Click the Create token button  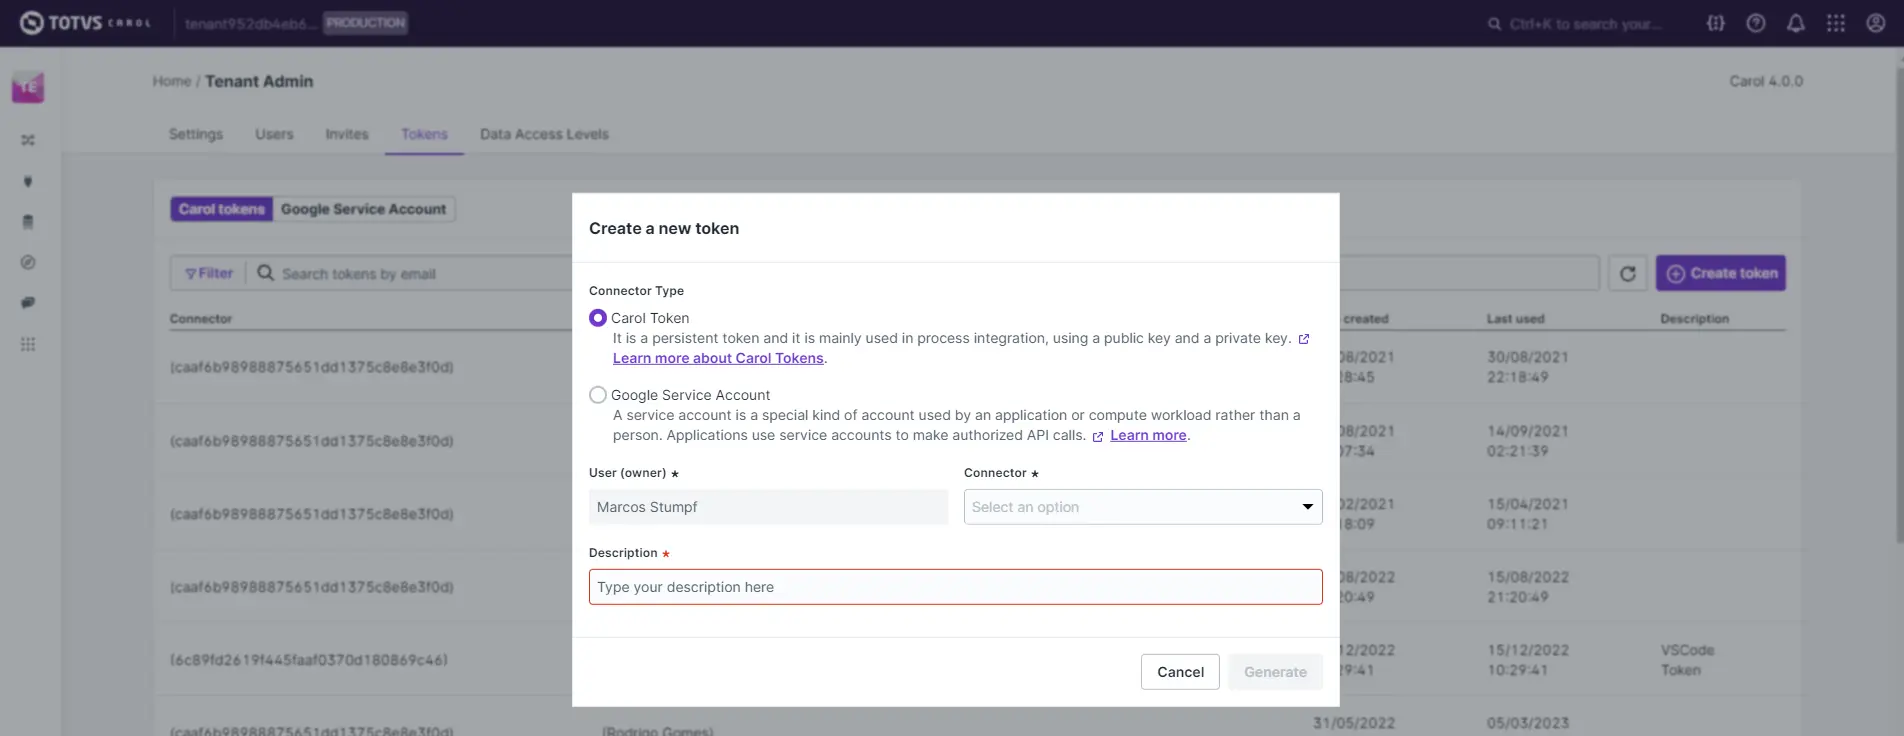tap(1720, 273)
